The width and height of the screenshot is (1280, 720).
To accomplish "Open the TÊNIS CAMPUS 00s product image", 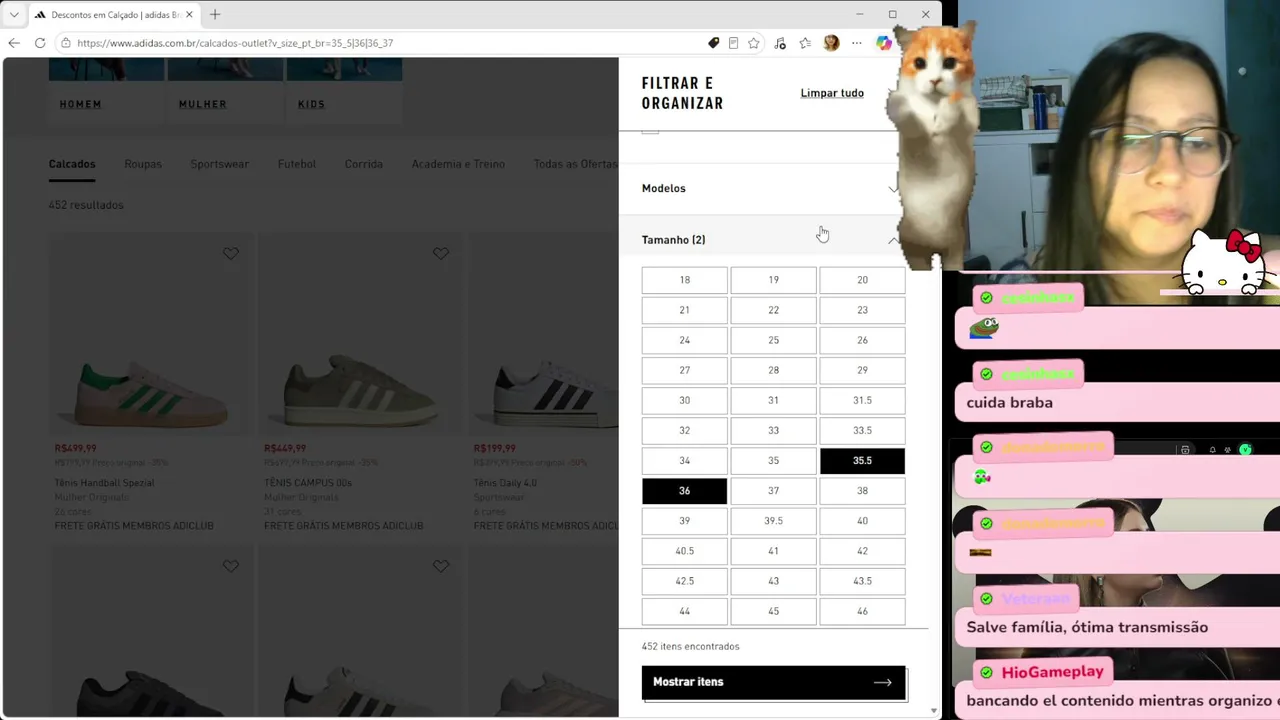I will coord(362,335).
